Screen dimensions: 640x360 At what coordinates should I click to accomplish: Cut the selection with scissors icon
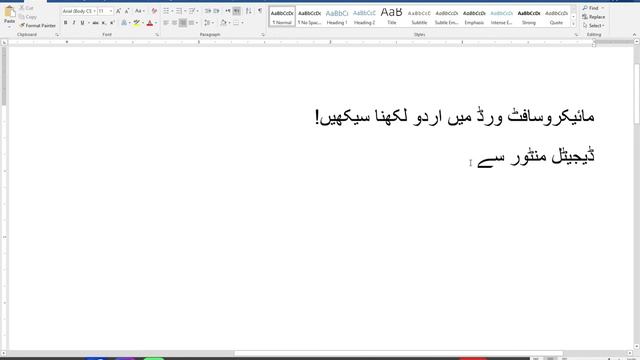tap(27, 8)
